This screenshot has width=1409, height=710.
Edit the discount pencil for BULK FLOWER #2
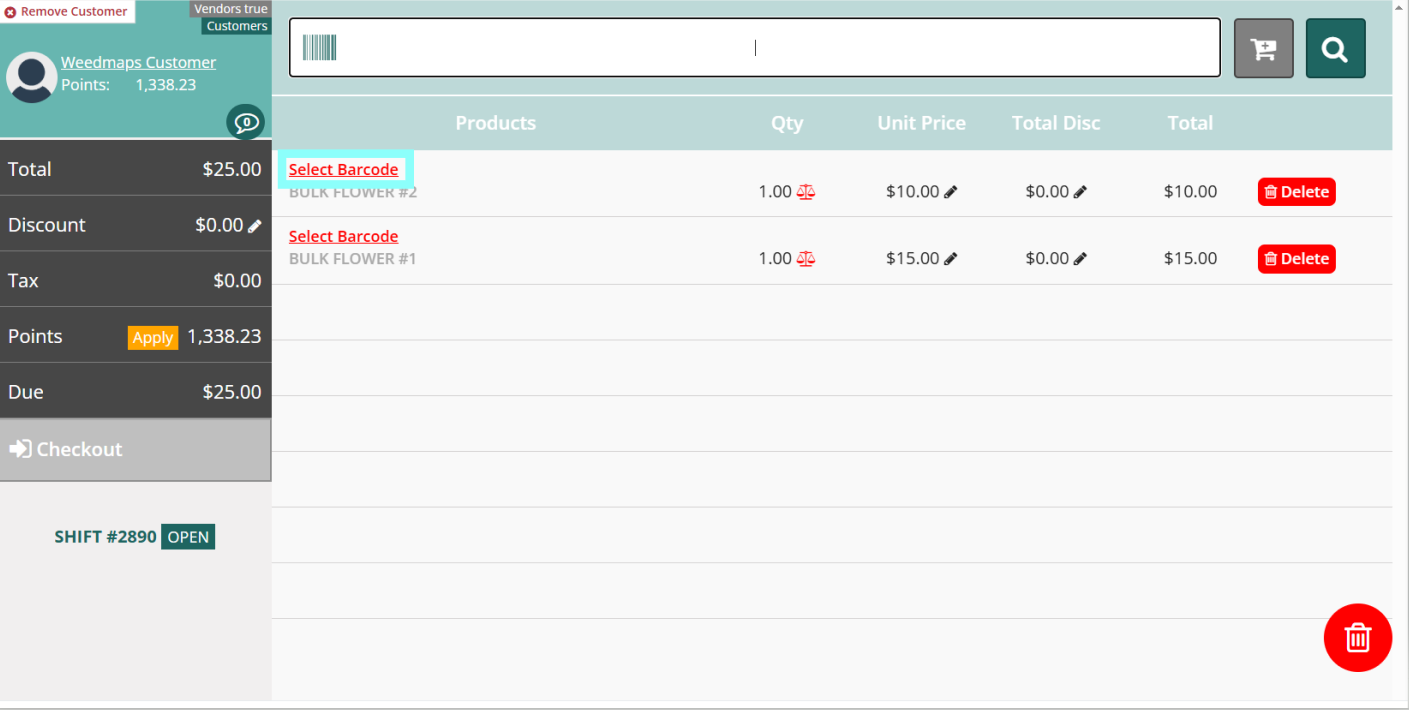click(x=1080, y=192)
